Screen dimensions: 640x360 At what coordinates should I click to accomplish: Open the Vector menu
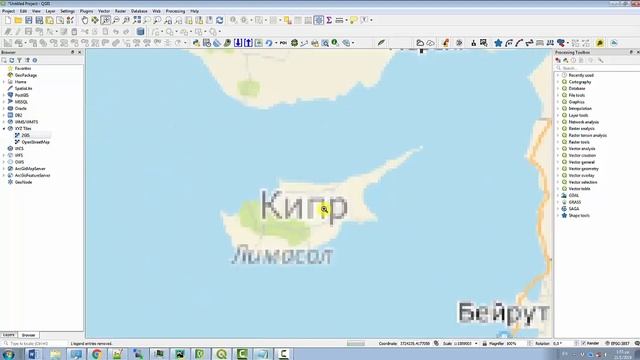pyautogui.click(x=104, y=11)
